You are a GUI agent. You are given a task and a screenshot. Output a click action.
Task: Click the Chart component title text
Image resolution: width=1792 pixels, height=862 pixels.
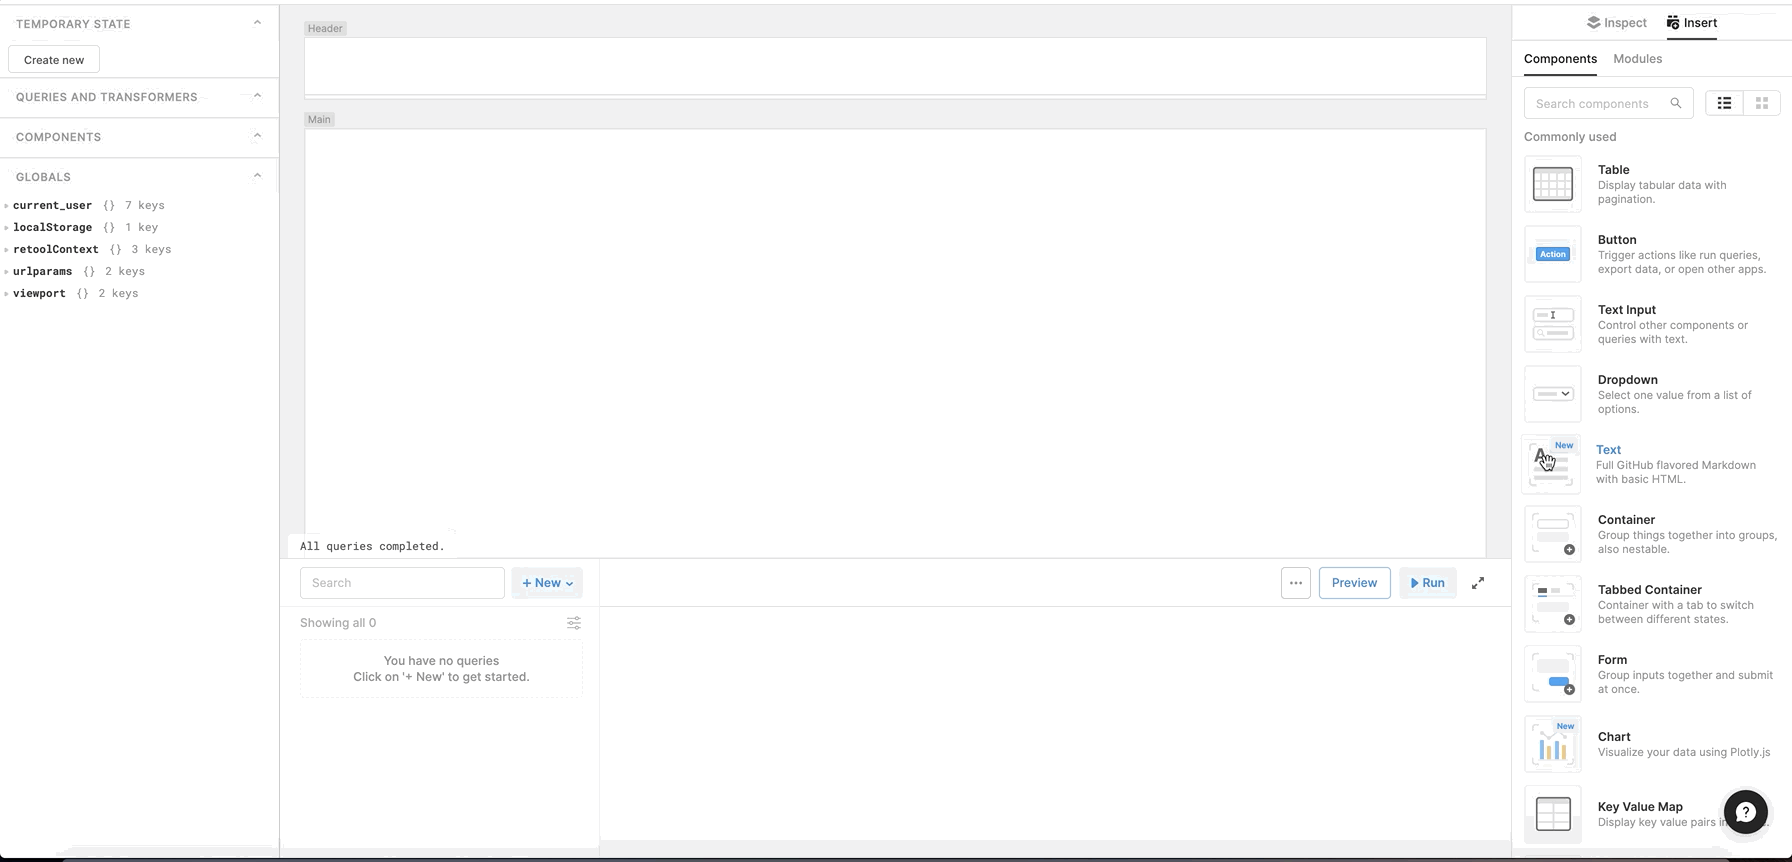point(1614,737)
